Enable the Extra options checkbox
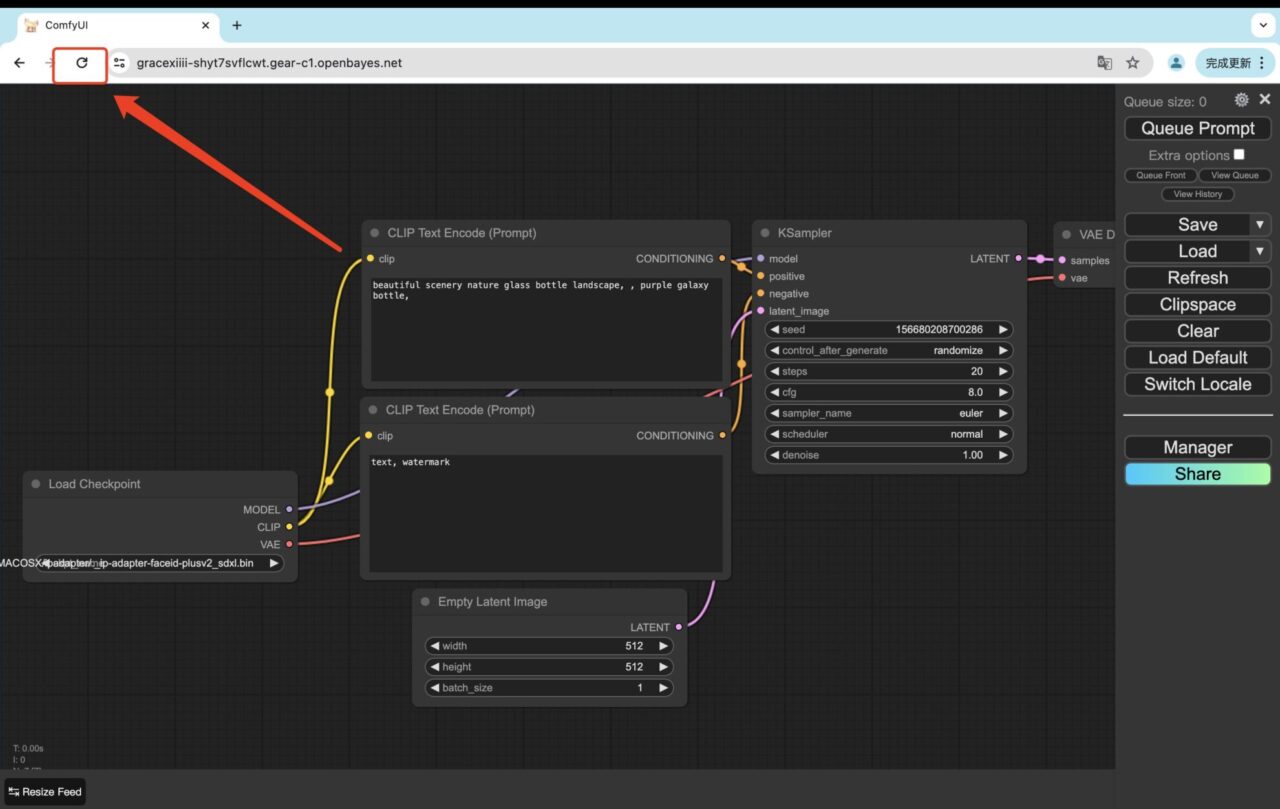The image size is (1280, 809). (x=1239, y=155)
